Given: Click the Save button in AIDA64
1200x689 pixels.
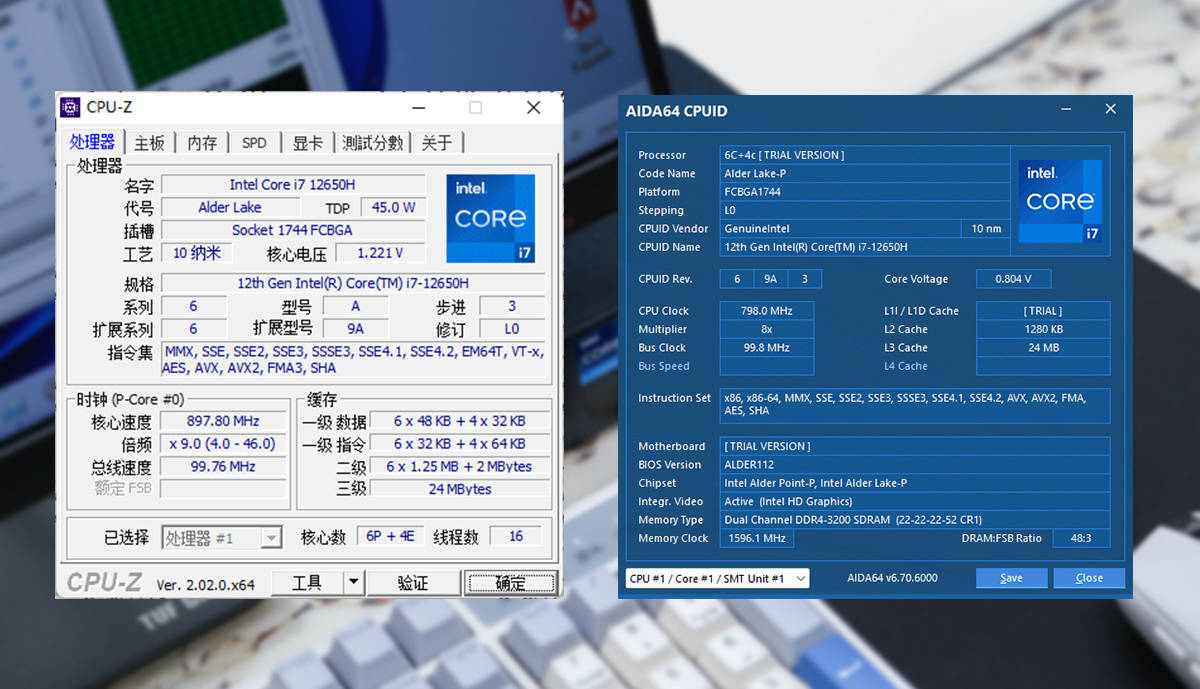Looking at the screenshot, I should click(x=1011, y=578).
